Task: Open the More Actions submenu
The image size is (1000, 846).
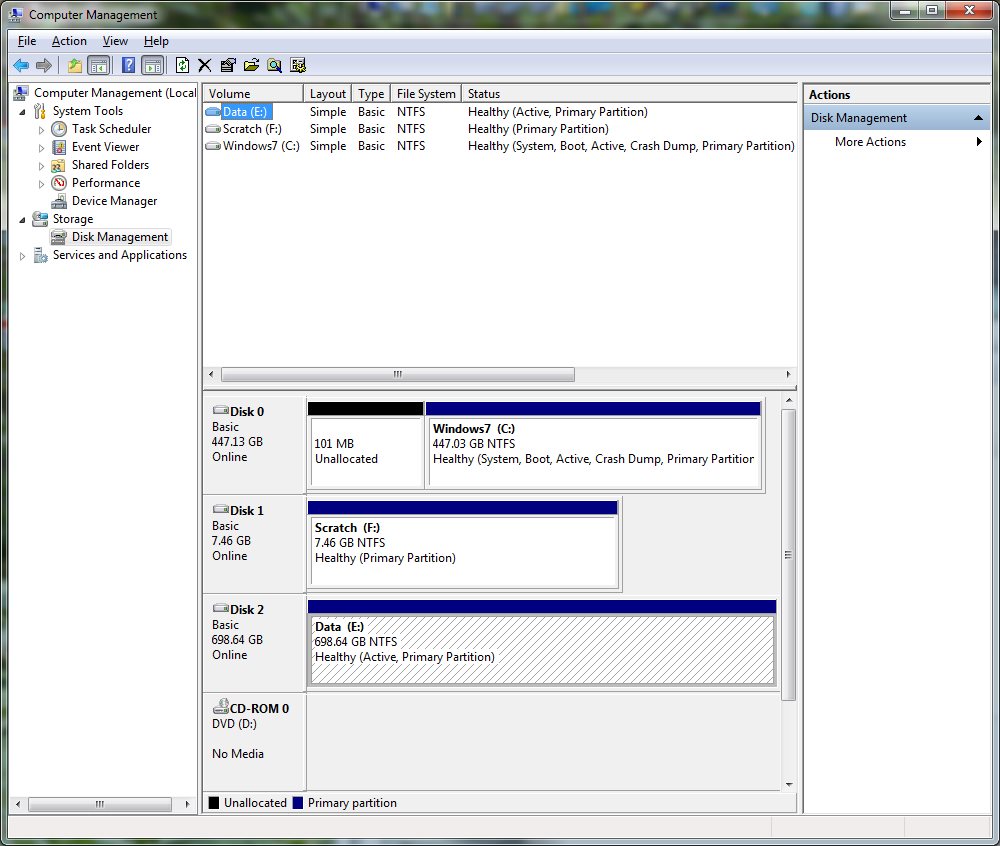Action: coord(896,142)
